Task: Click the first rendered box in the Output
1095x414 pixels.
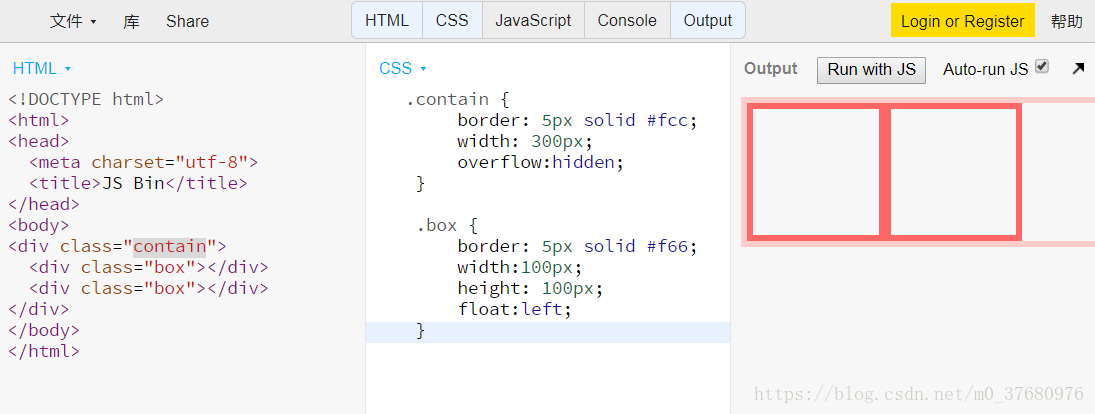Action: [x=816, y=172]
